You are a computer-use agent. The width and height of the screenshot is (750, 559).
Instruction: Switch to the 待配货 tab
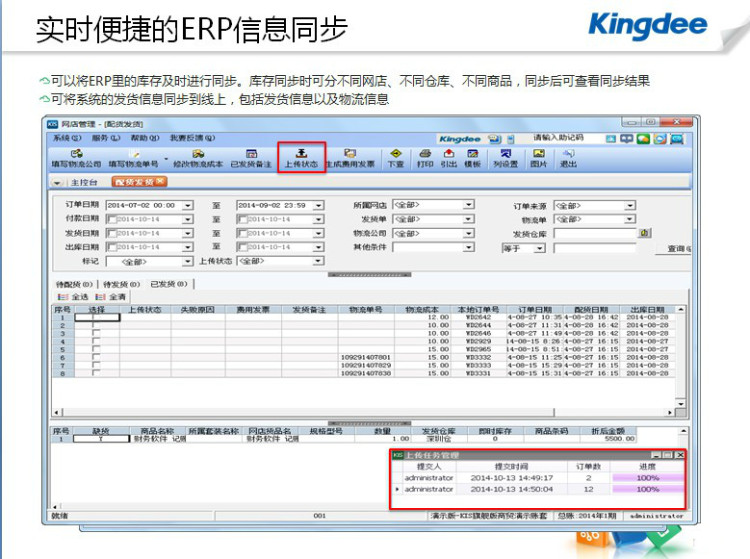(x=75, y=285)
